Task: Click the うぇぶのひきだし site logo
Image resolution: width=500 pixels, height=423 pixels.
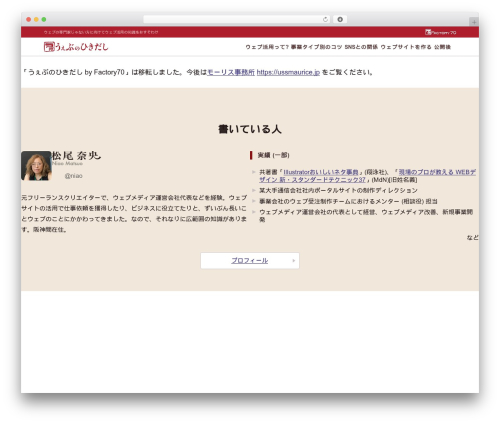Action: pyautogui.click(x=76, y=47)
